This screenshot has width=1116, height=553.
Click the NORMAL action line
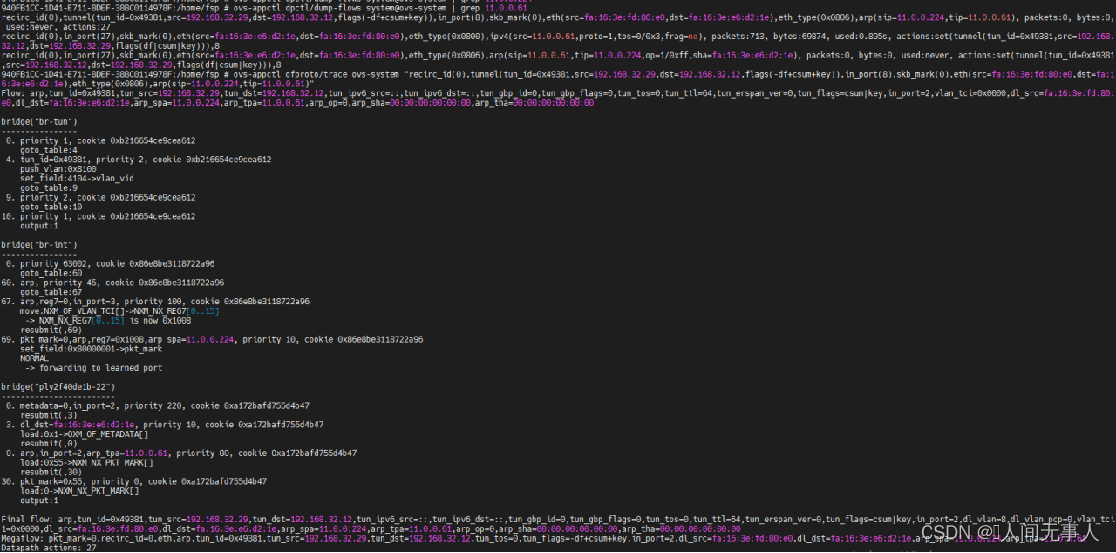pyautogui.click(x=34, y=358)
